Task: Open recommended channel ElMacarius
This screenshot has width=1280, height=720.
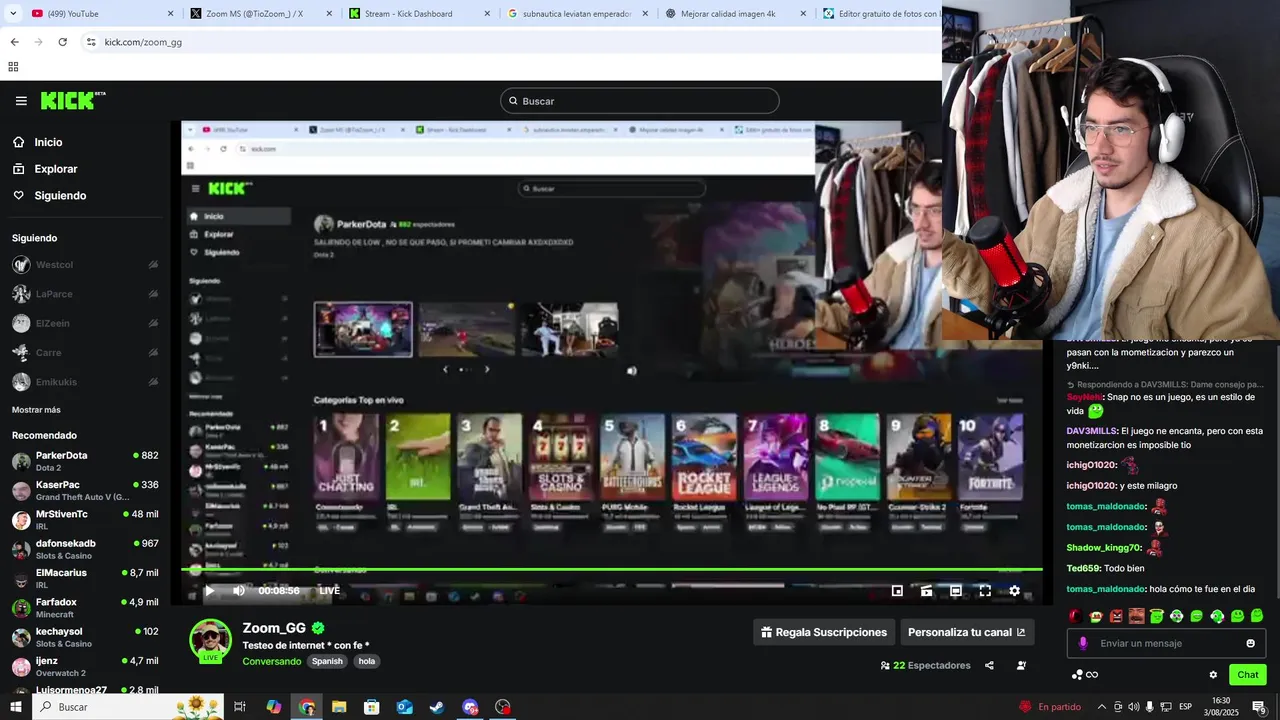Action: coord(85,578)
